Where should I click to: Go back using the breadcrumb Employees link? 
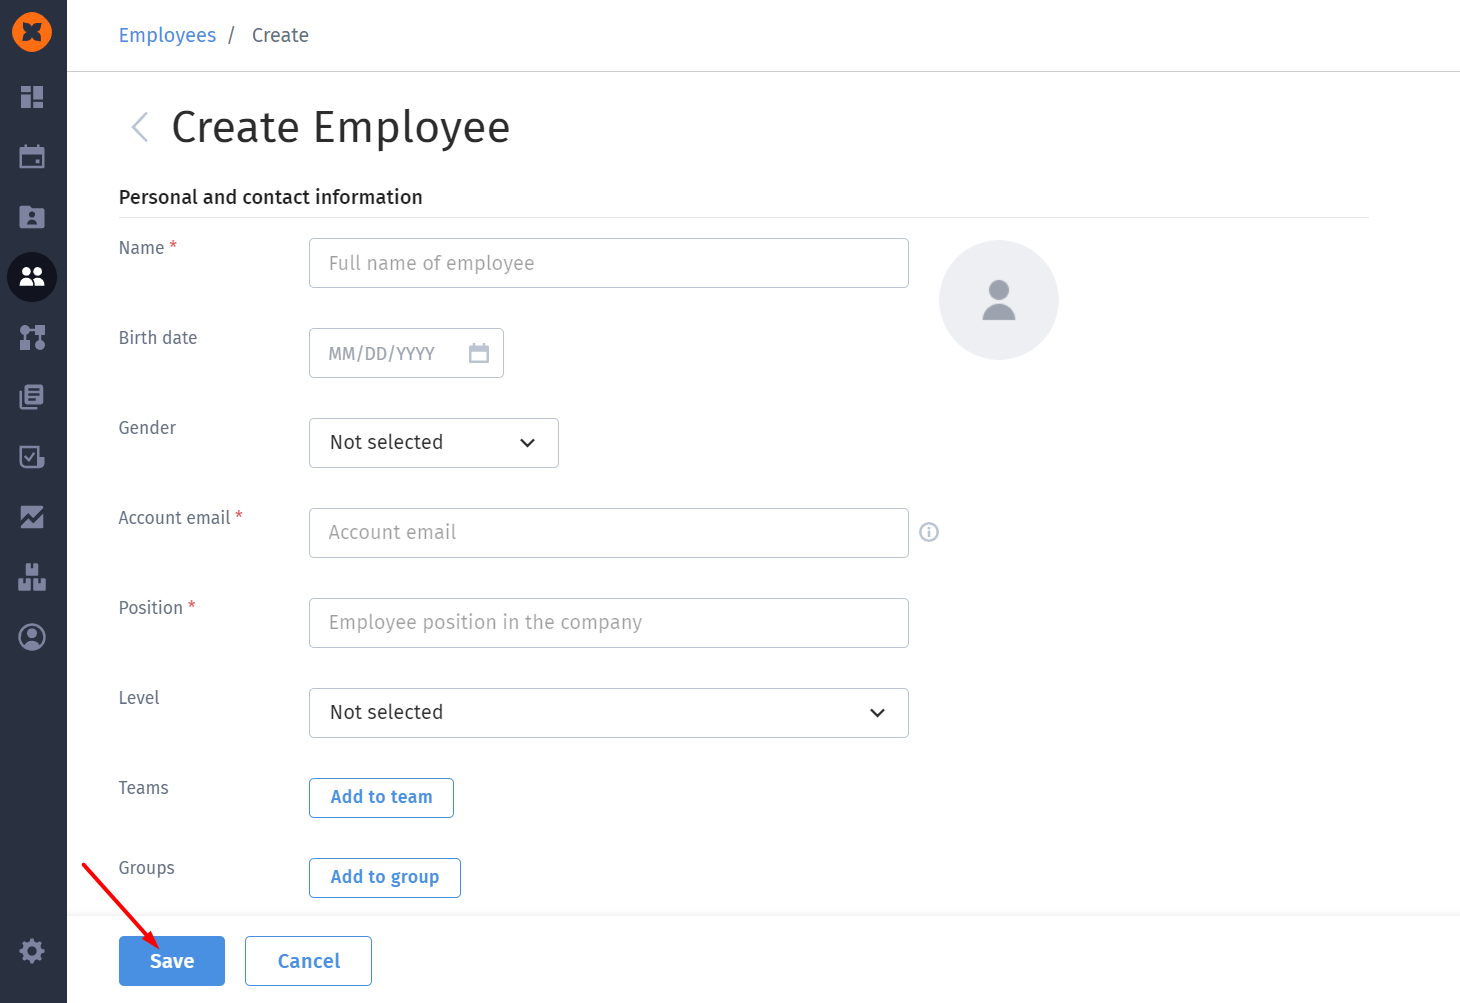click(167, 35)
